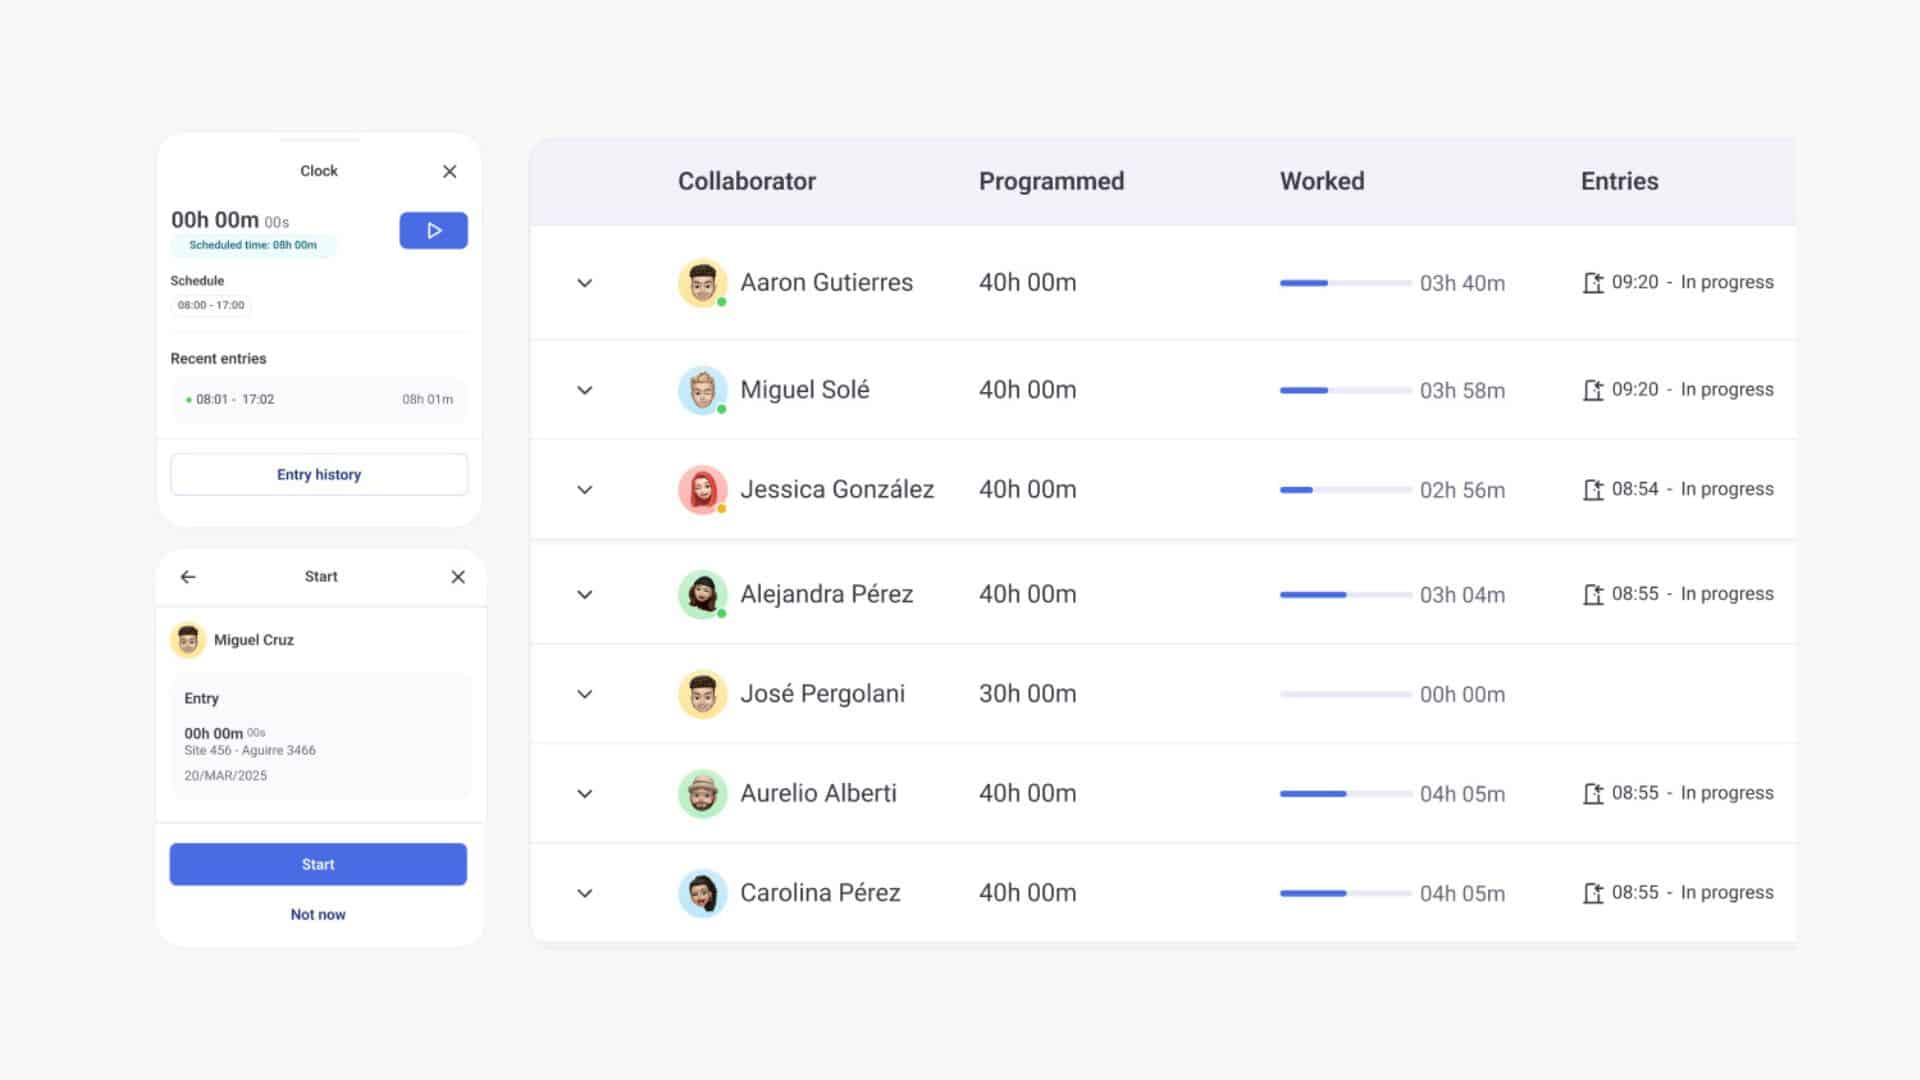Open Entry history

click(x=319, y=475)
